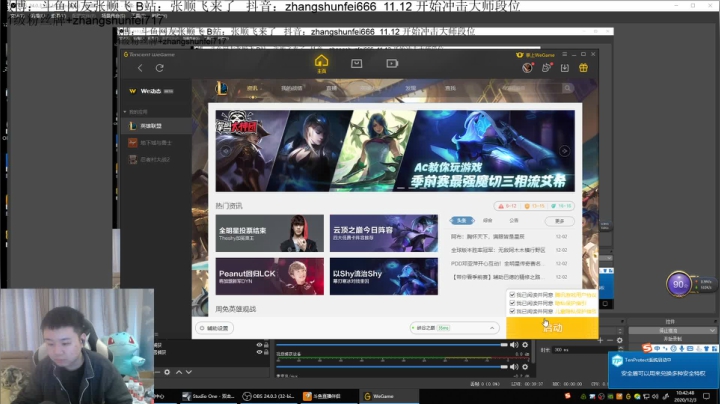Screen dimensions: 720x404
Task: Move OBS source up with arrow
Action: (179, 372)
